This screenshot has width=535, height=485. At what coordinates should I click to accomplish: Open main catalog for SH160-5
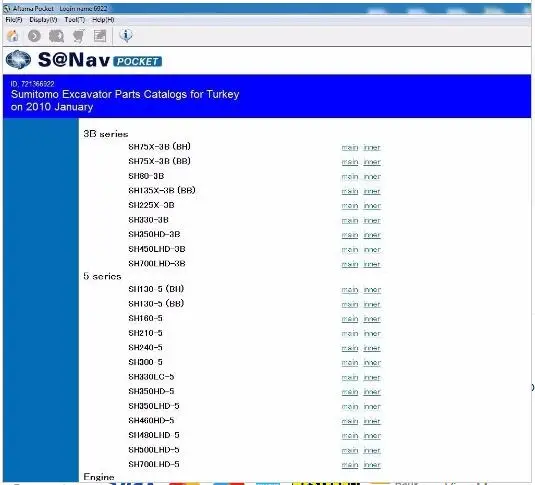[350, 319]
